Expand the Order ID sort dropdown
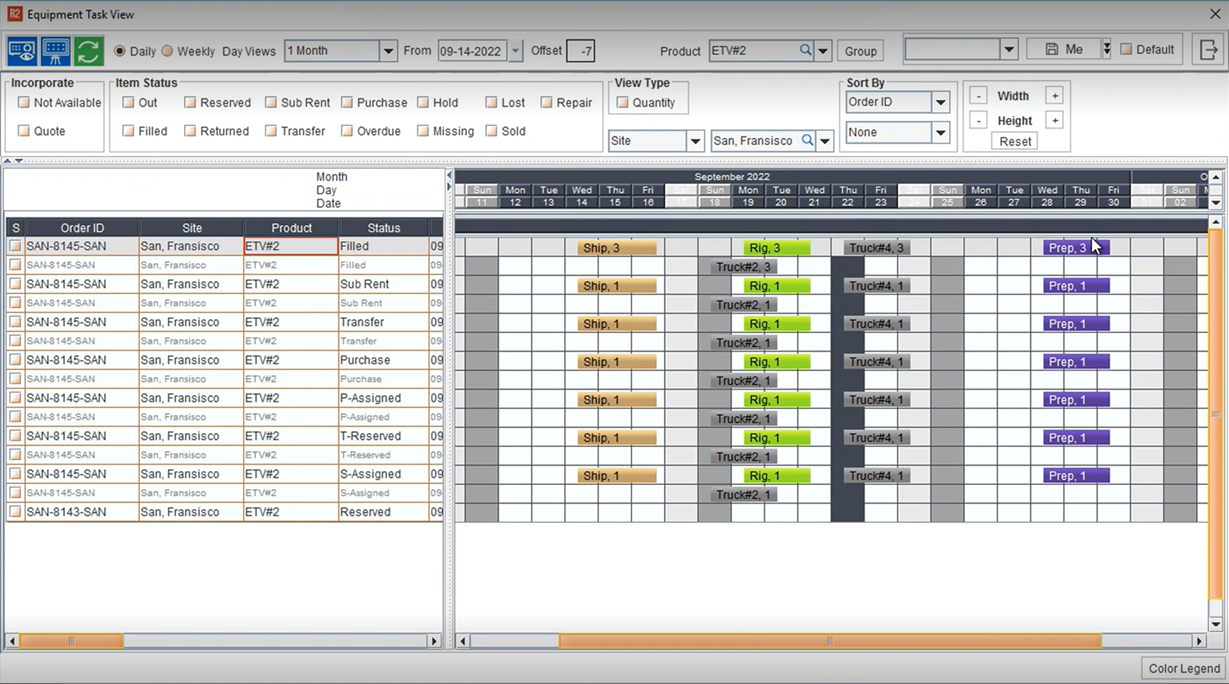Viewport: 1229px width, 684px height. click(x=940, y=102)
